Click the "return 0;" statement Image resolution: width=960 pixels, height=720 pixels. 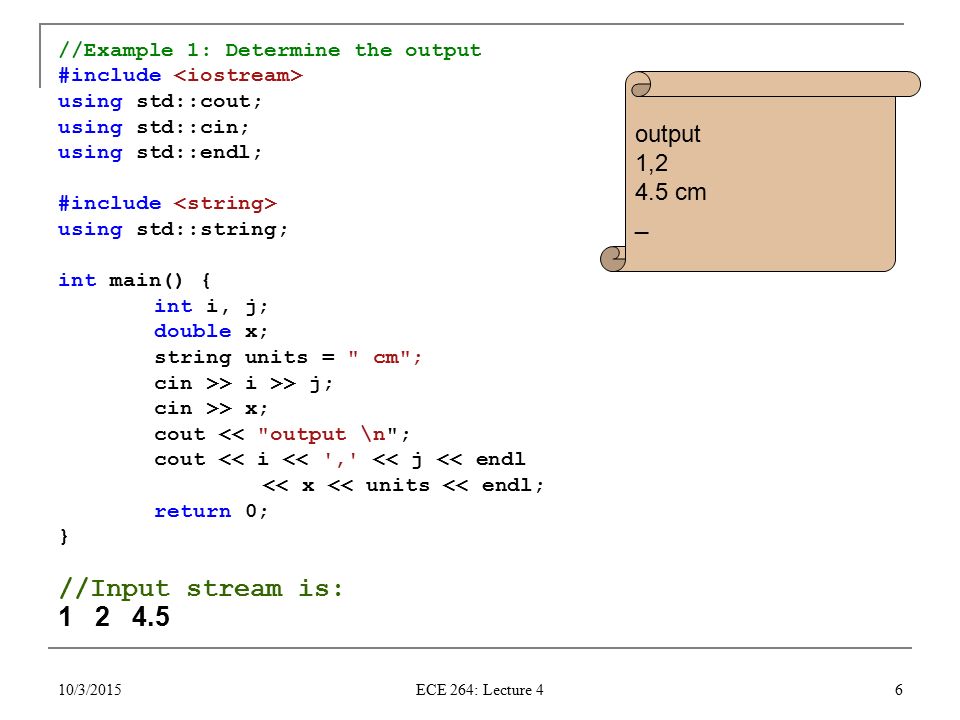[211, 511]
